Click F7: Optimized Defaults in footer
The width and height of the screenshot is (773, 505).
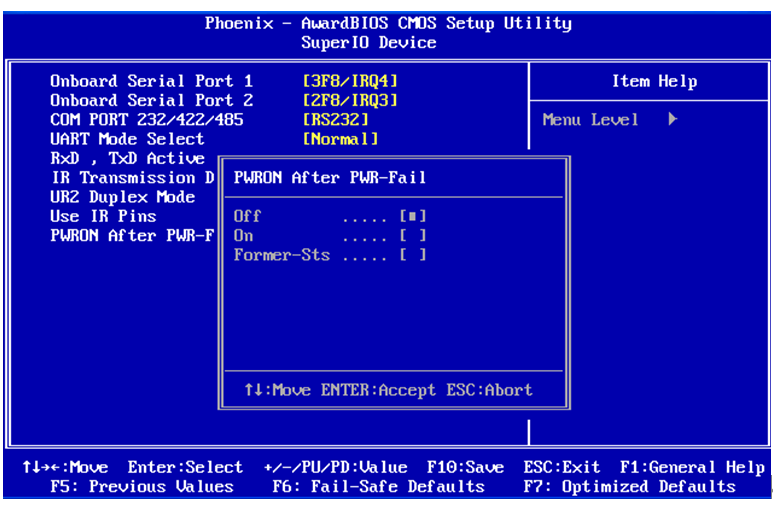[x=629, y=487]
